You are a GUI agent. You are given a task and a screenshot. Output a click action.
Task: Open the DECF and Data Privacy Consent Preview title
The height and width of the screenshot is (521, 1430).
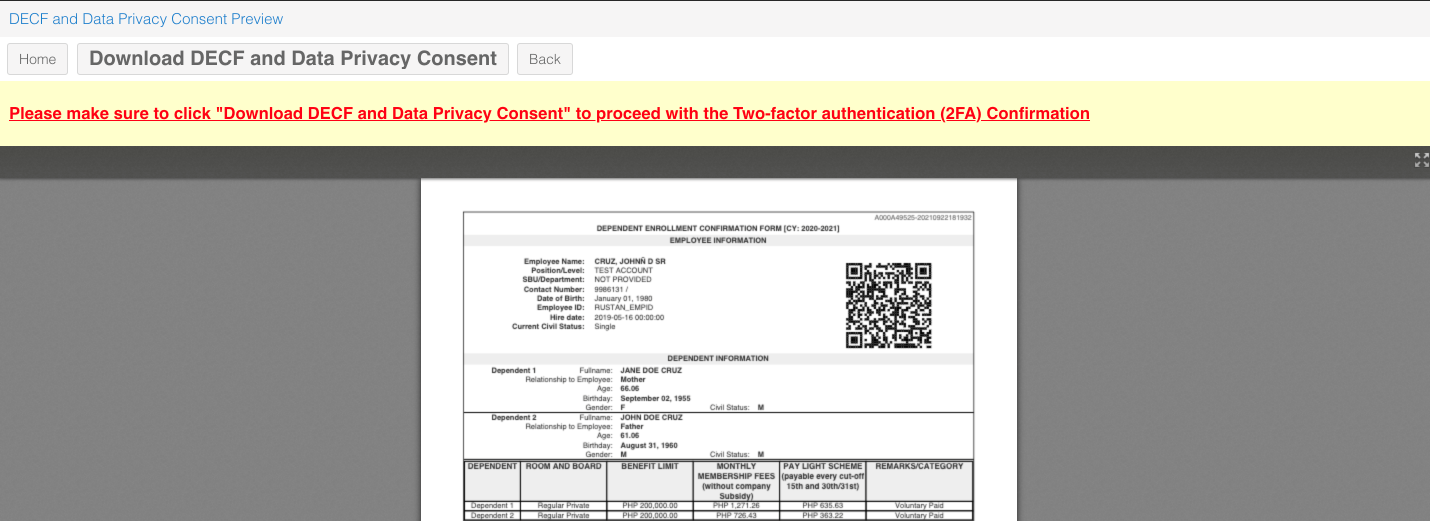point(146,19)
